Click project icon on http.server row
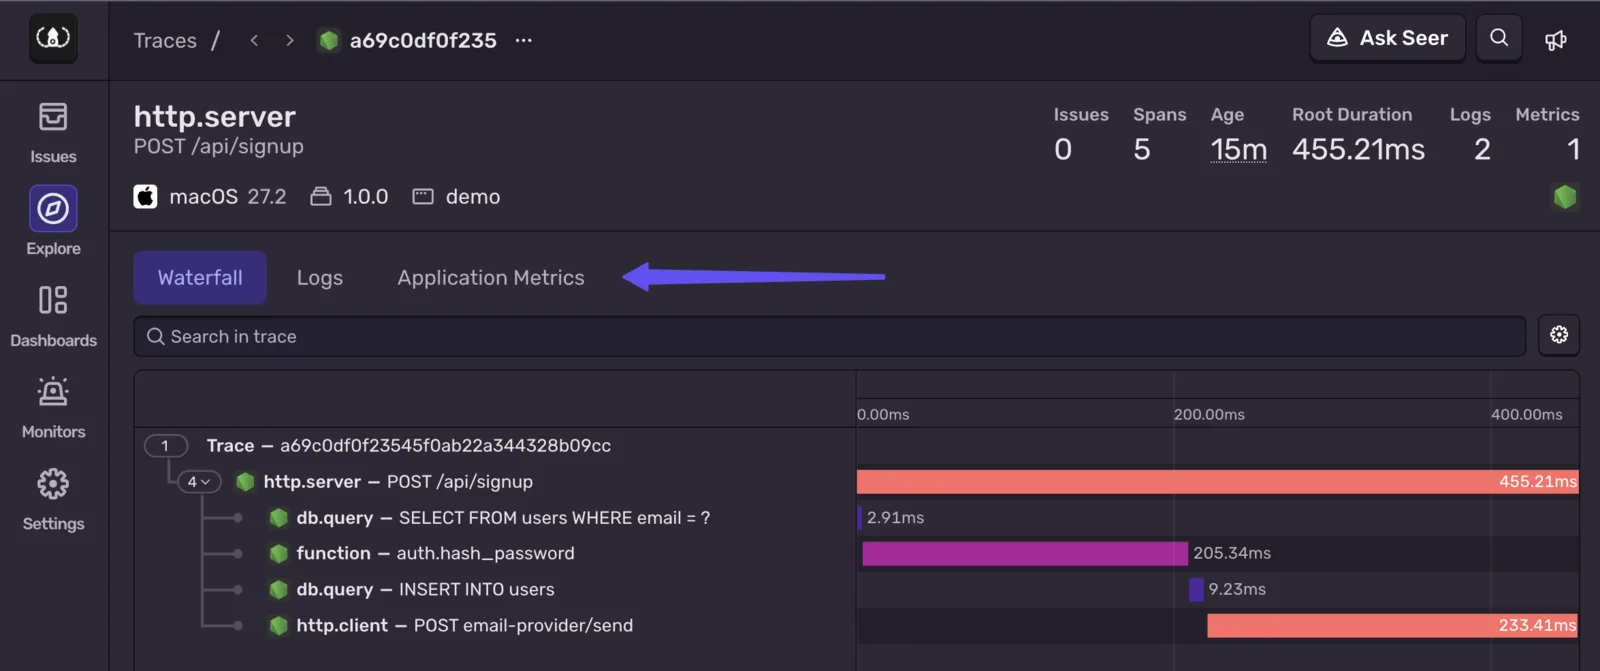 pyautogui.click(x=245, y=482)
